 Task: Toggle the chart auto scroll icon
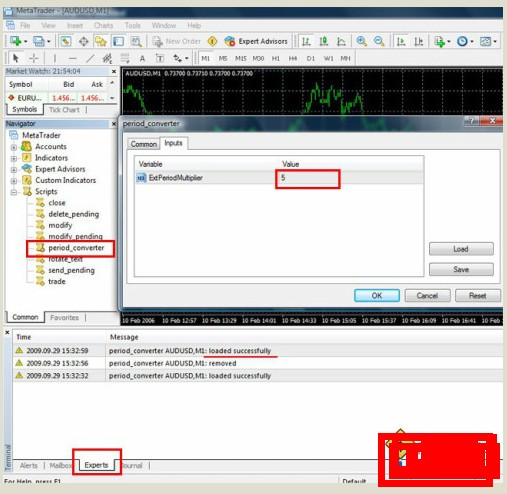click(401, 41)
